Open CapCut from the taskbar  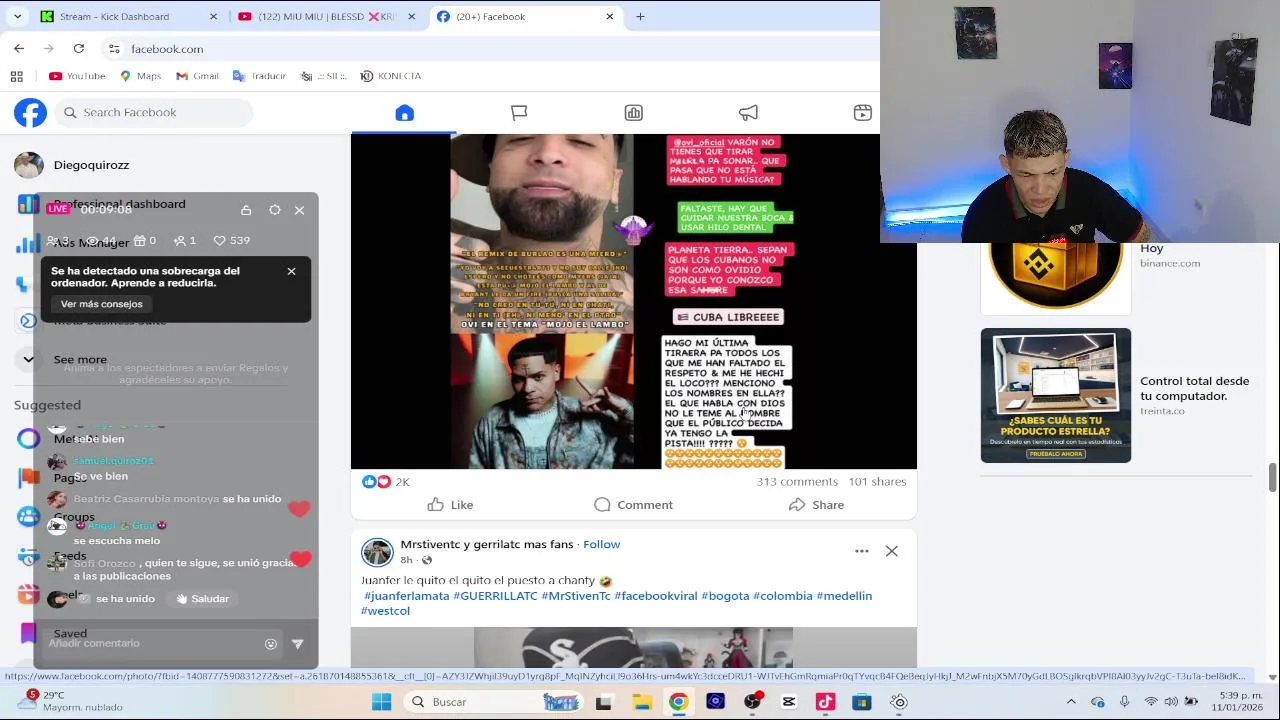click(x=789, y=702)
